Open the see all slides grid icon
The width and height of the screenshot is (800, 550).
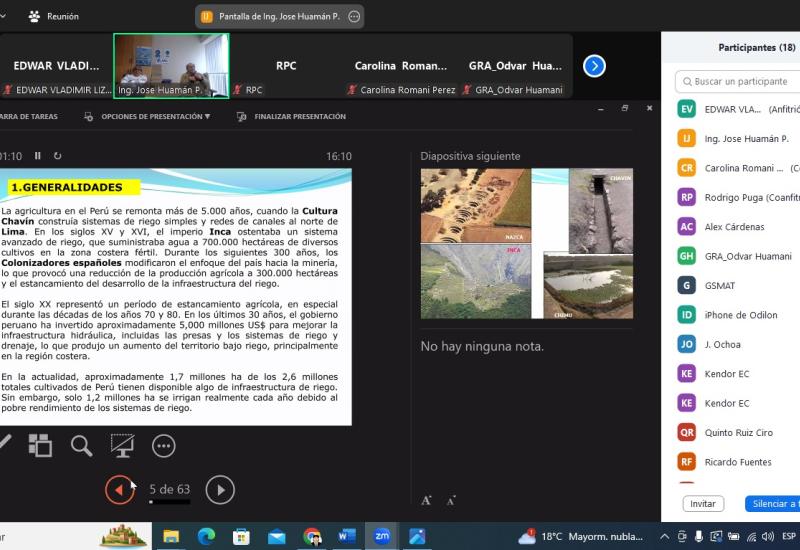pyautogui.click(x=40, y=446)
